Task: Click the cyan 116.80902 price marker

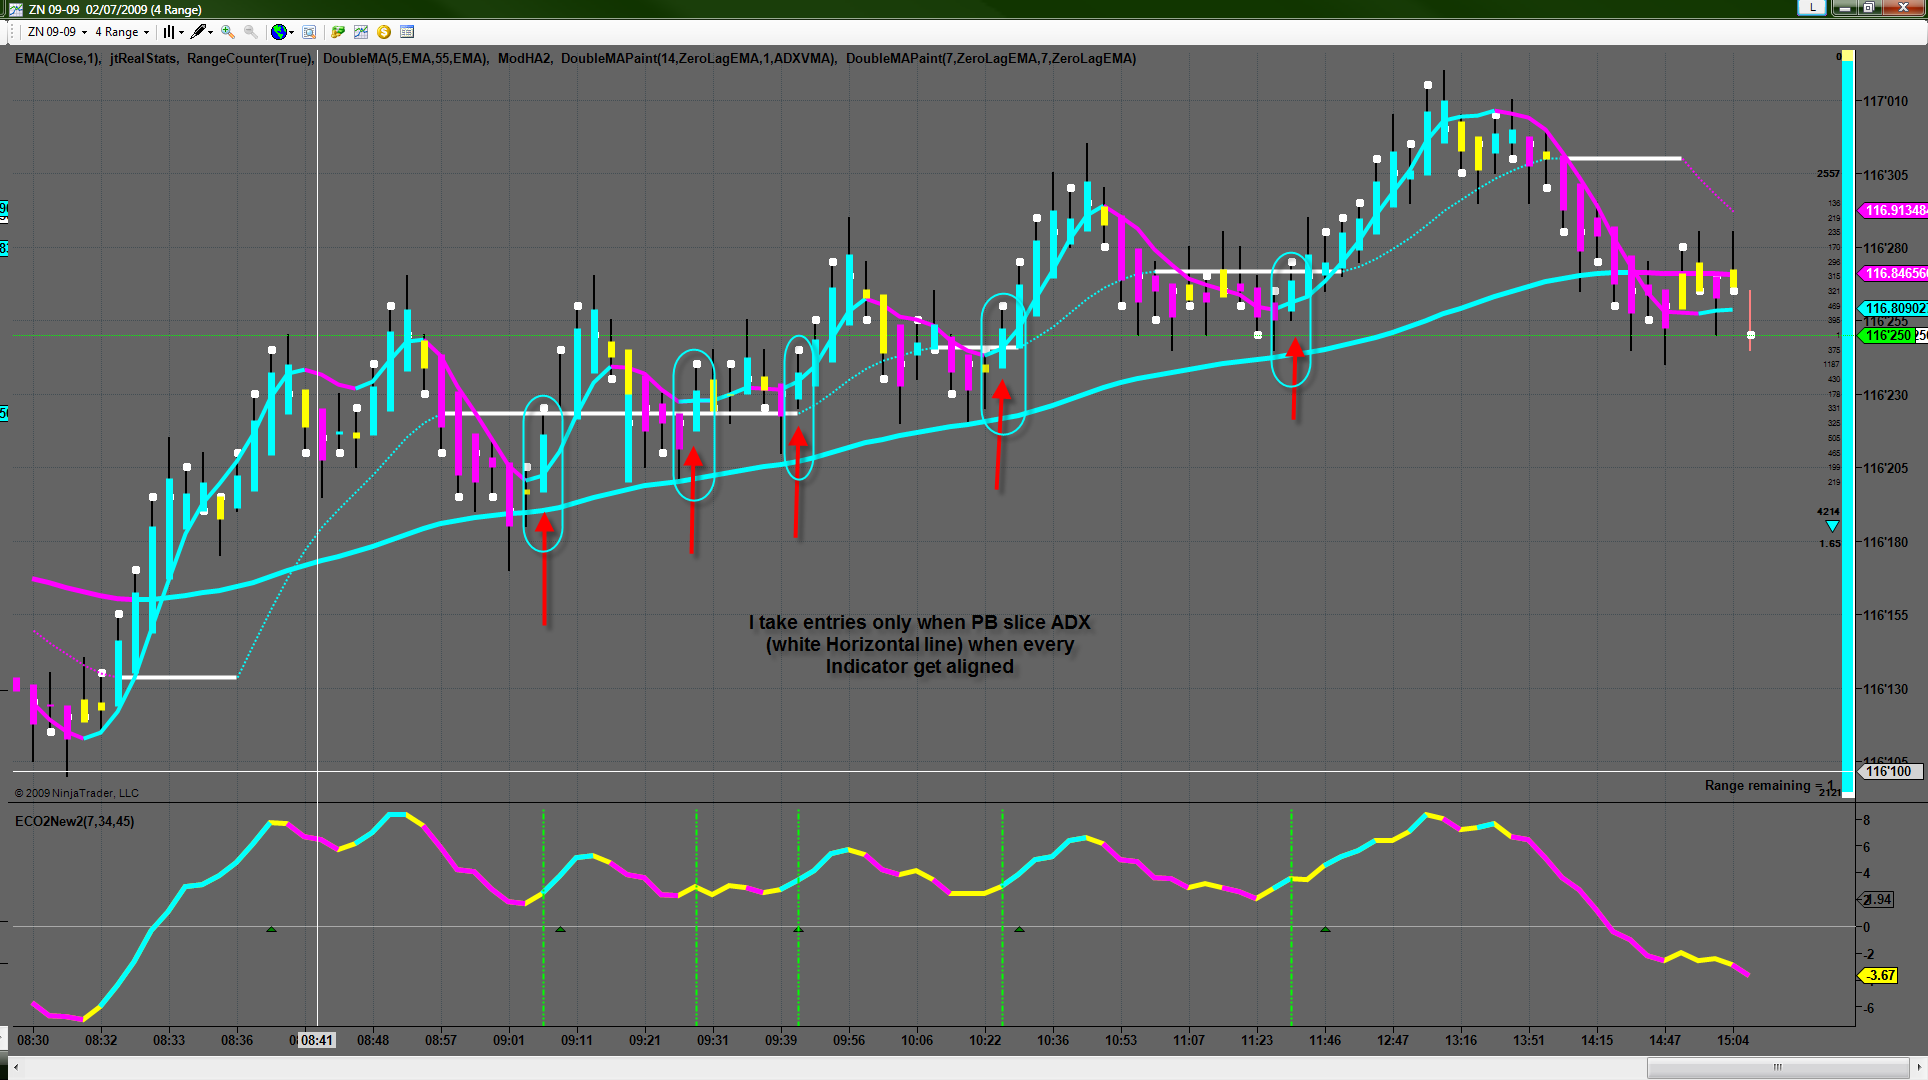Action: tap(1892, 308)
